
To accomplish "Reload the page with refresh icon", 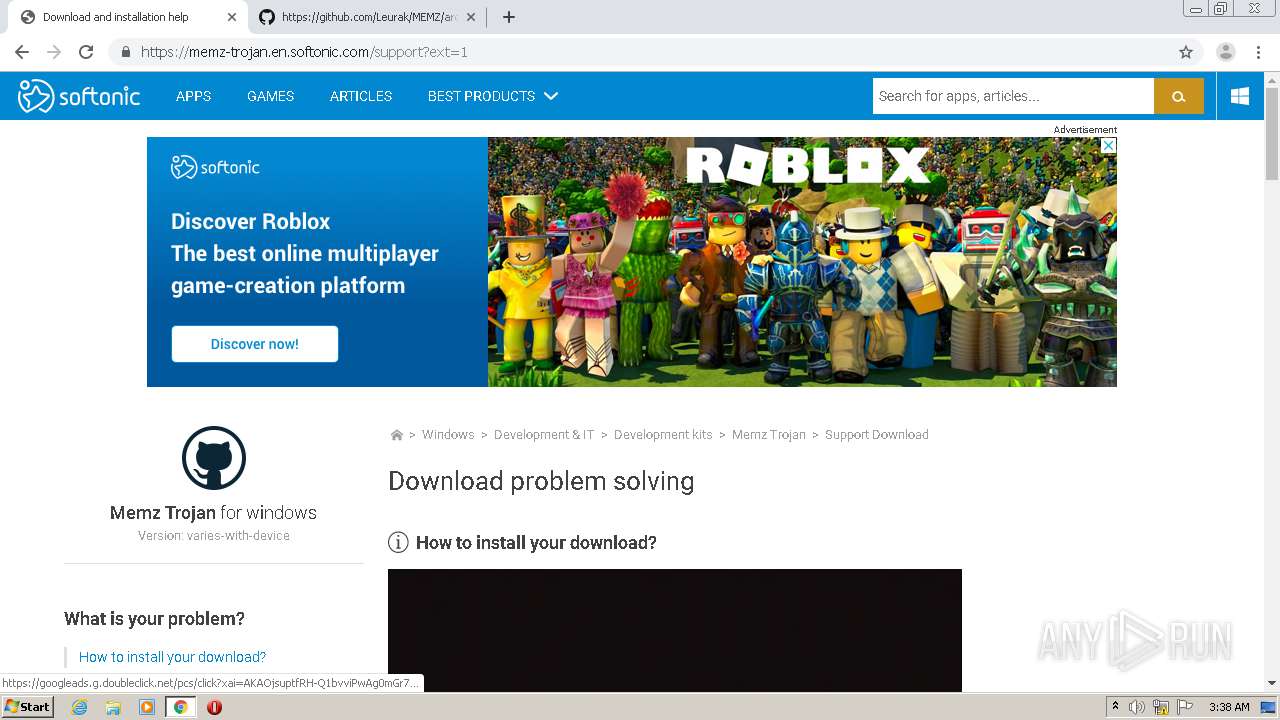I will tap(86, 52).
